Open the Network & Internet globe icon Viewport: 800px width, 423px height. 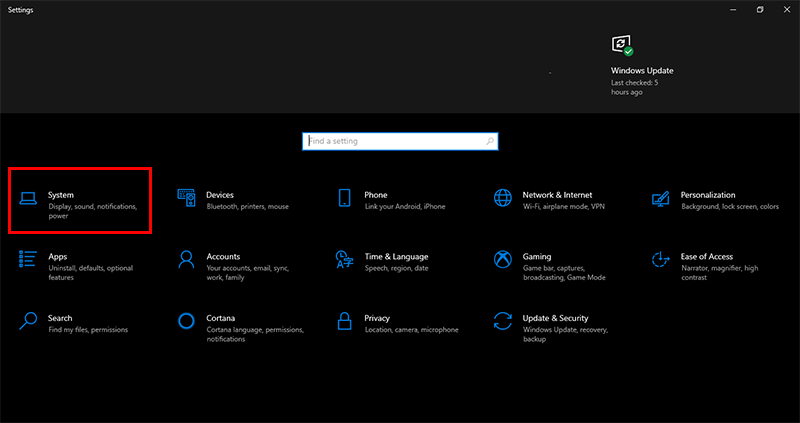503,198
